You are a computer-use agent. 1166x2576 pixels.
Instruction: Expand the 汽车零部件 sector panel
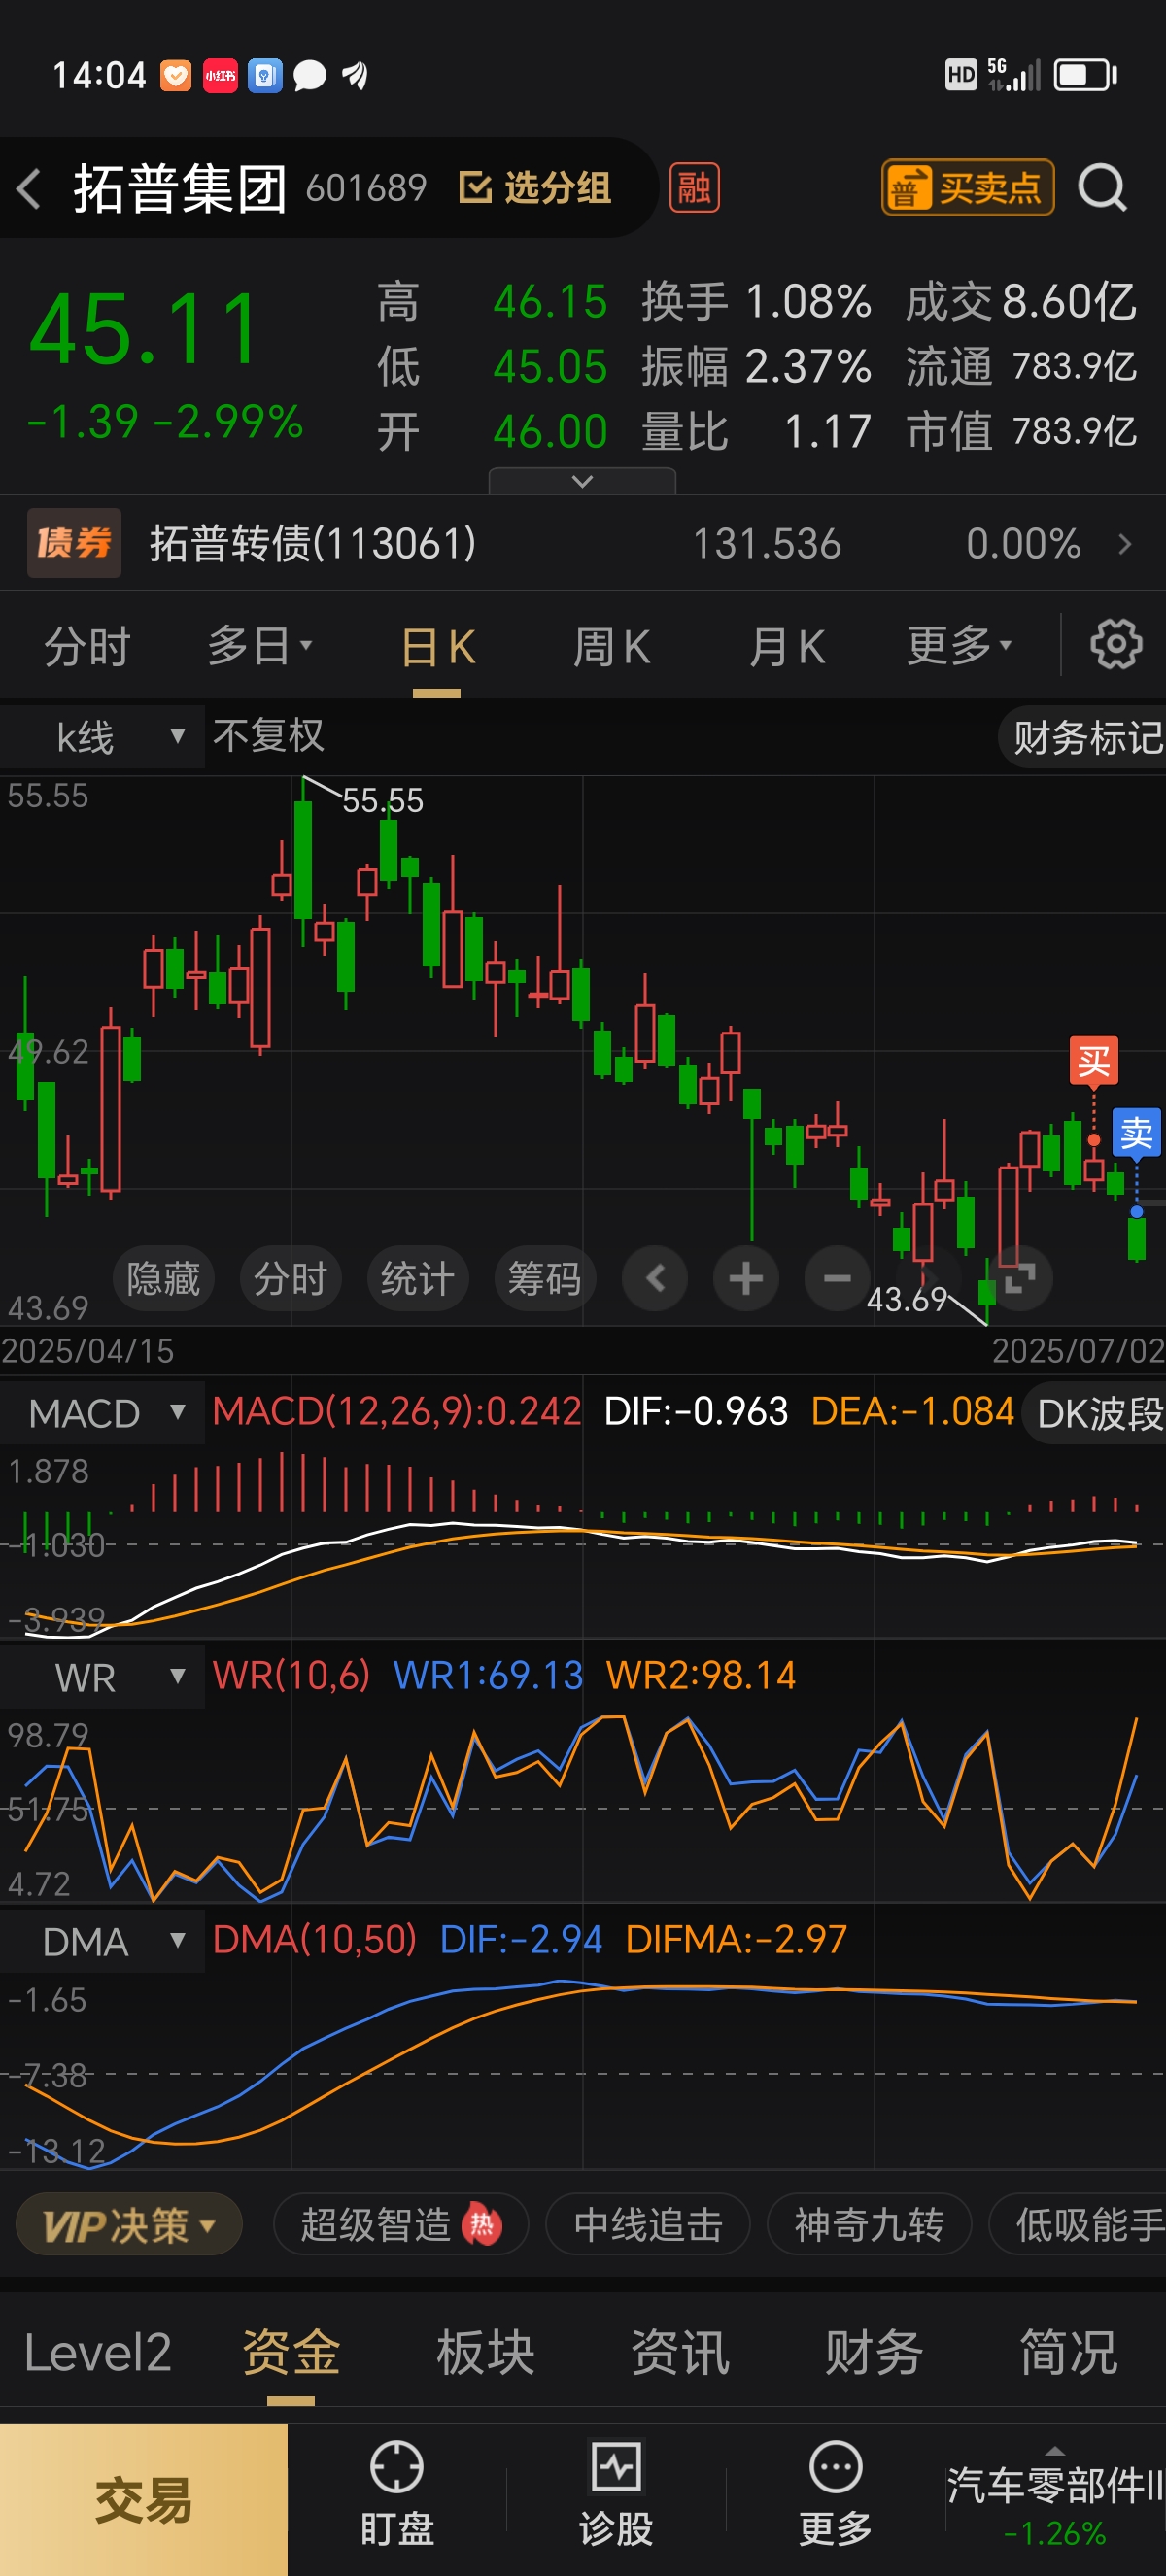pyautogui.click(x=1055, y=2498)
